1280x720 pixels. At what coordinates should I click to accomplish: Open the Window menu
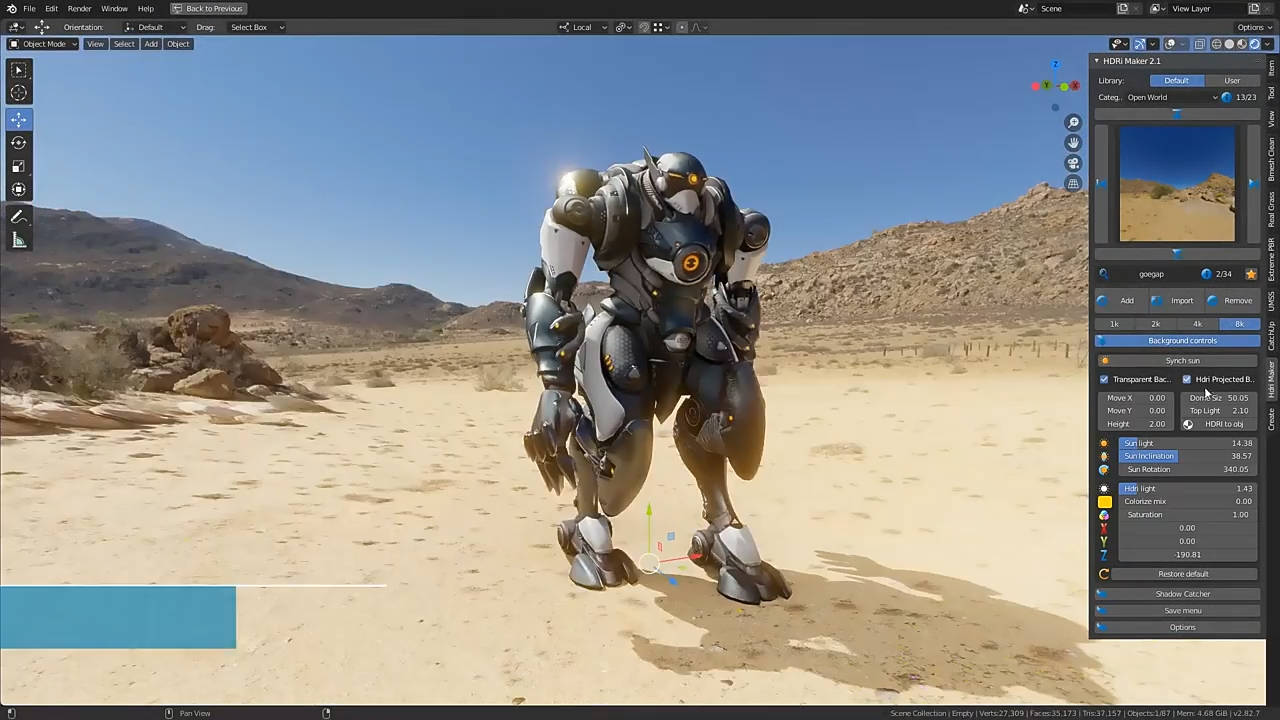[114, 8]
